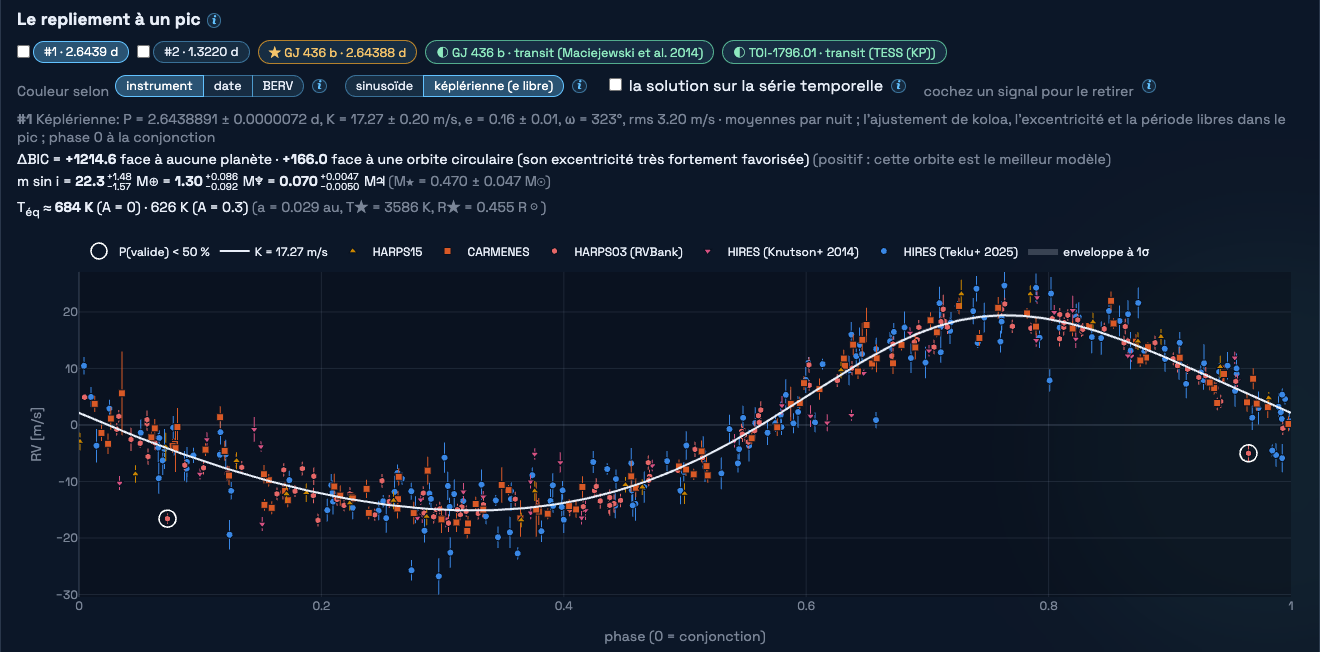Image resolution: width=1320 pixels, height=652 pixels.
Task: Select the '#2 · 1.3220 d' peak chip
Action: point(201,52)
